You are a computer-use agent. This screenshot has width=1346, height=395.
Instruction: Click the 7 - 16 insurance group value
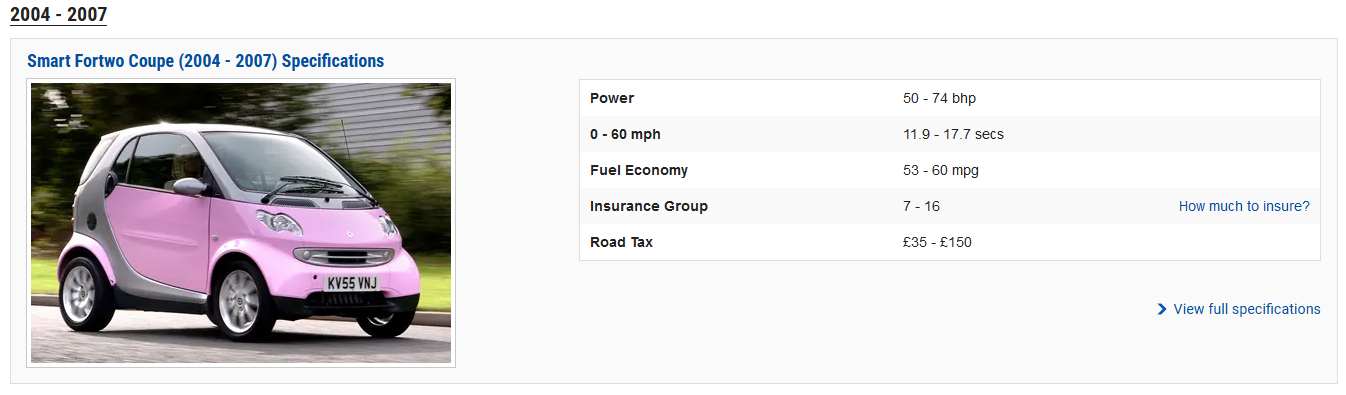click(x=921, y=206)
